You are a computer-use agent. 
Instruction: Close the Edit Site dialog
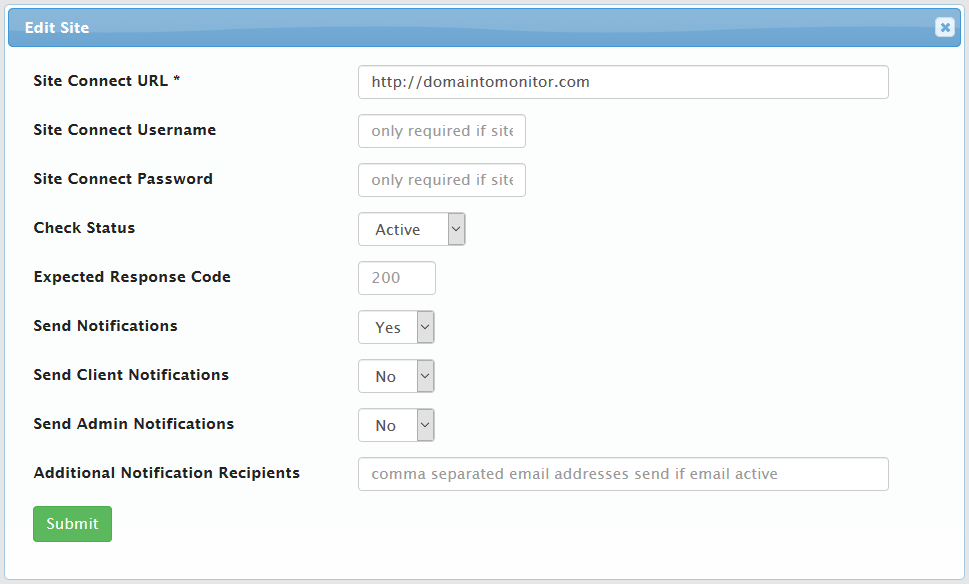click(944, 27)
